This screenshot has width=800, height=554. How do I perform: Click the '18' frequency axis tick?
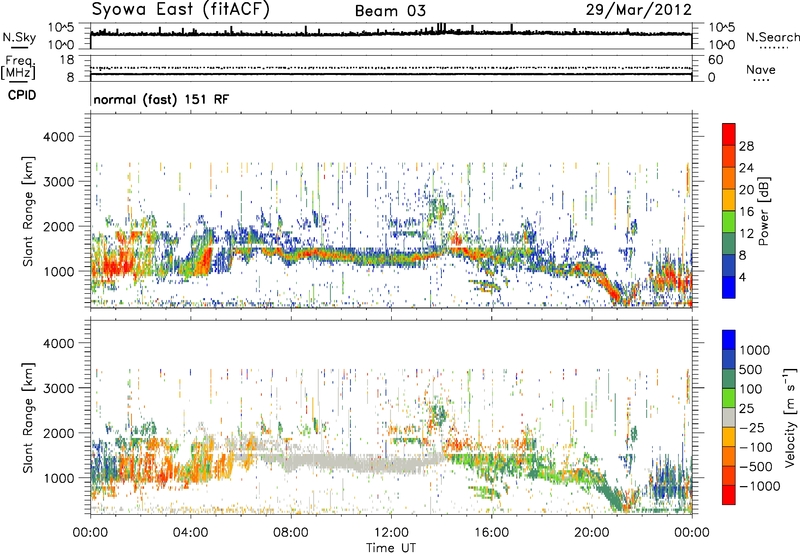pos(67,60)
